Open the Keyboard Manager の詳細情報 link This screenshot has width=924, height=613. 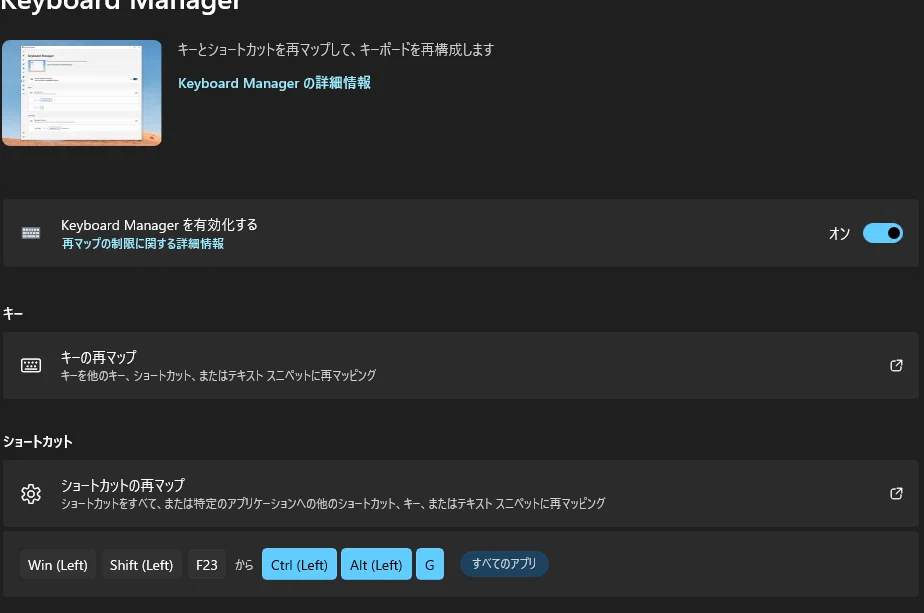[x=274, y=83]
